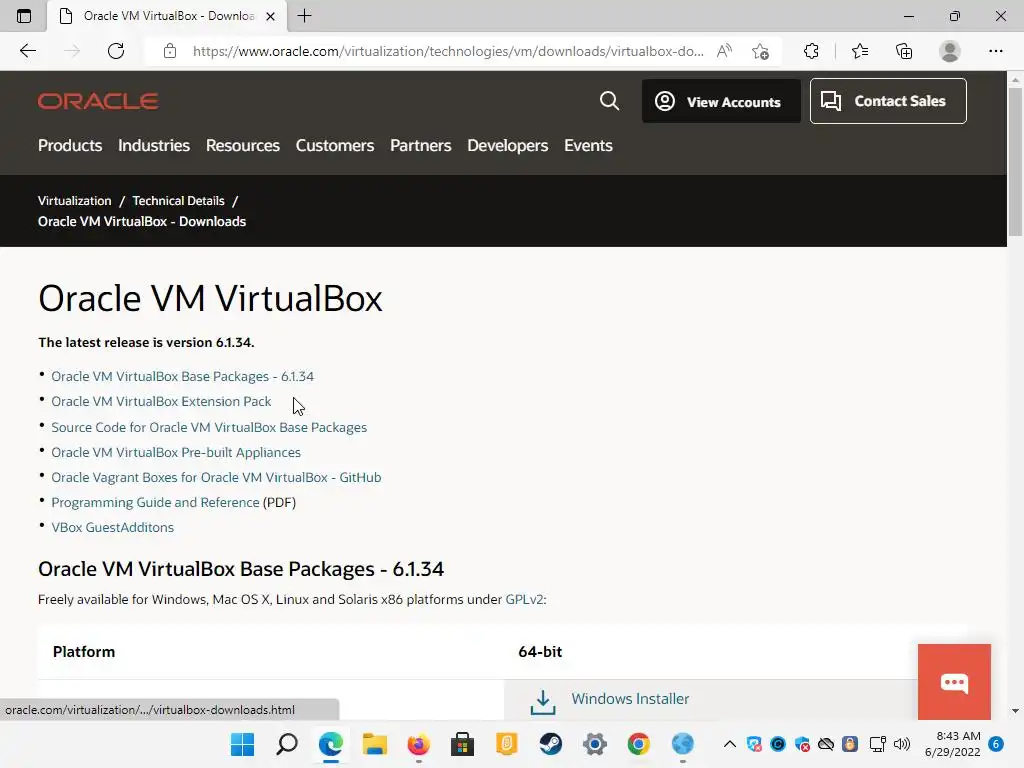The height and width of the screenshot is (768, 1024).
Task: Open Programming Guide and Reference link
Action: [x=155, y=502]
